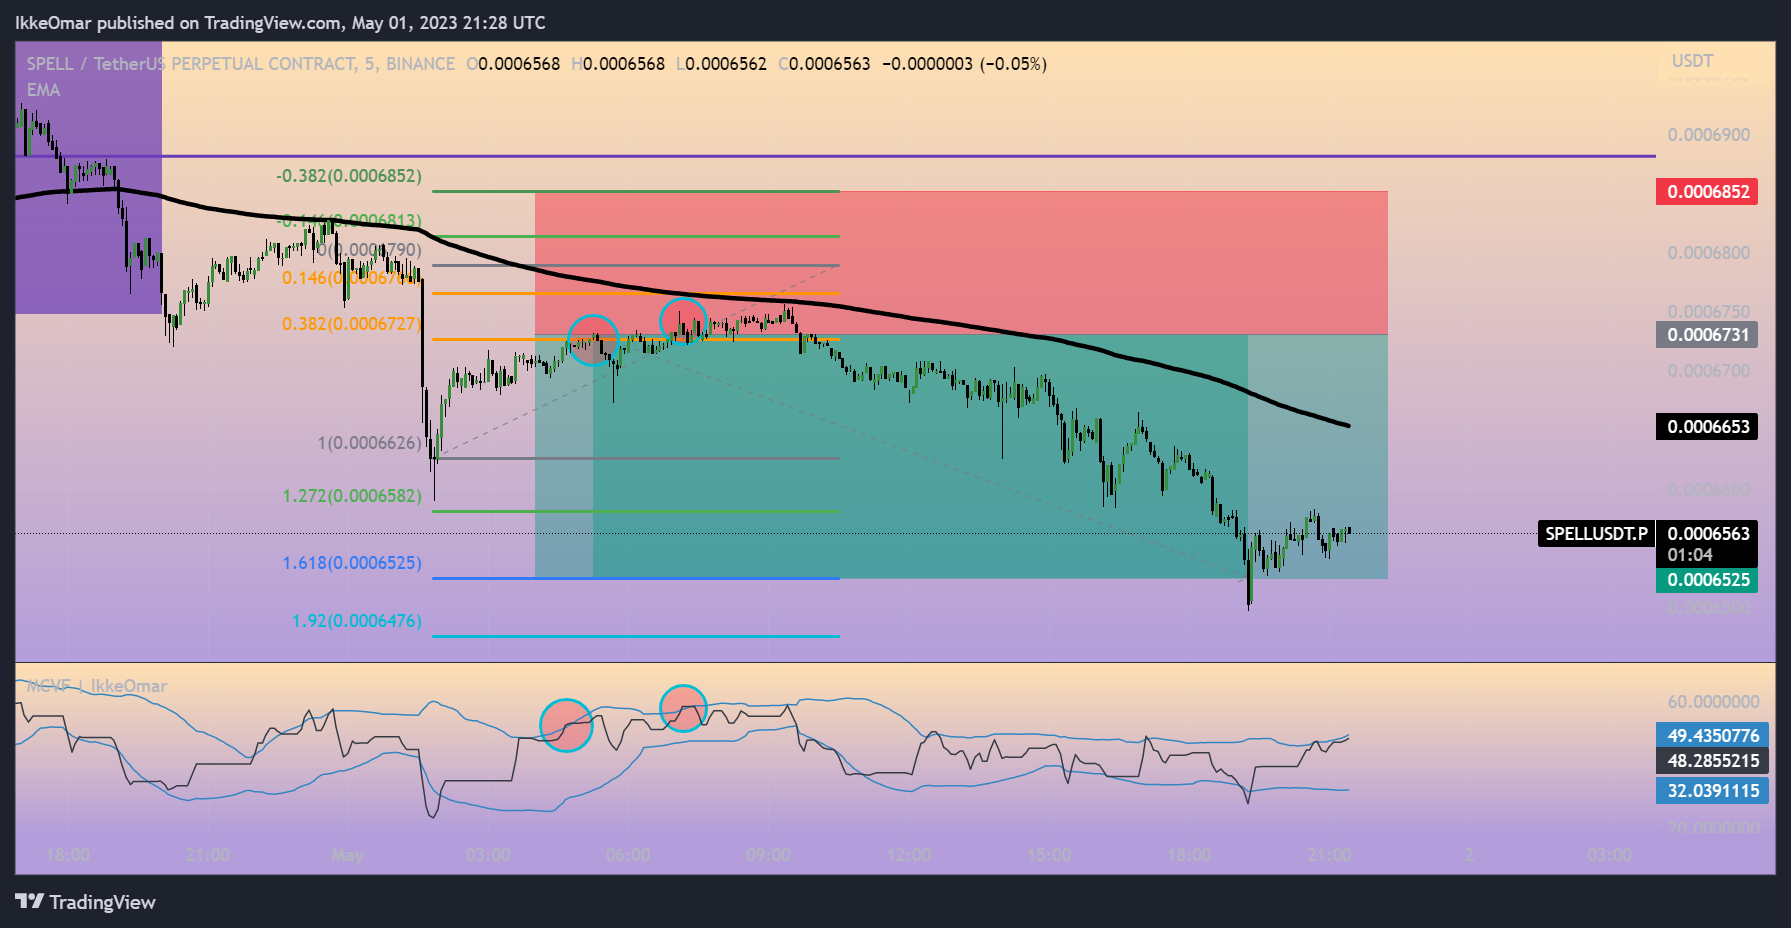Viewport: 1791px width, 928px height.
Task: Click the 1.272(0.0006582) fib level label
Action: pos(352,496)
